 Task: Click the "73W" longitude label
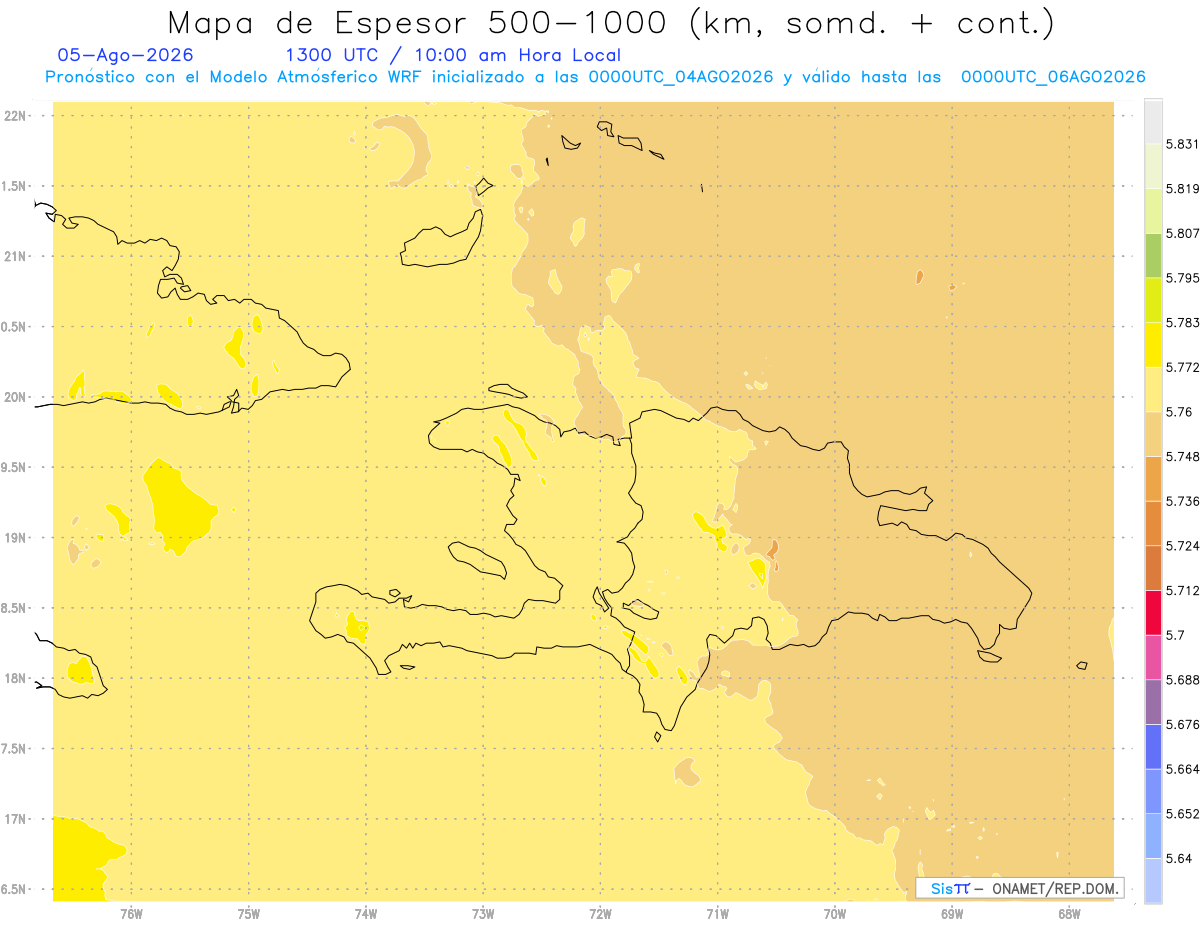[483, 913]
